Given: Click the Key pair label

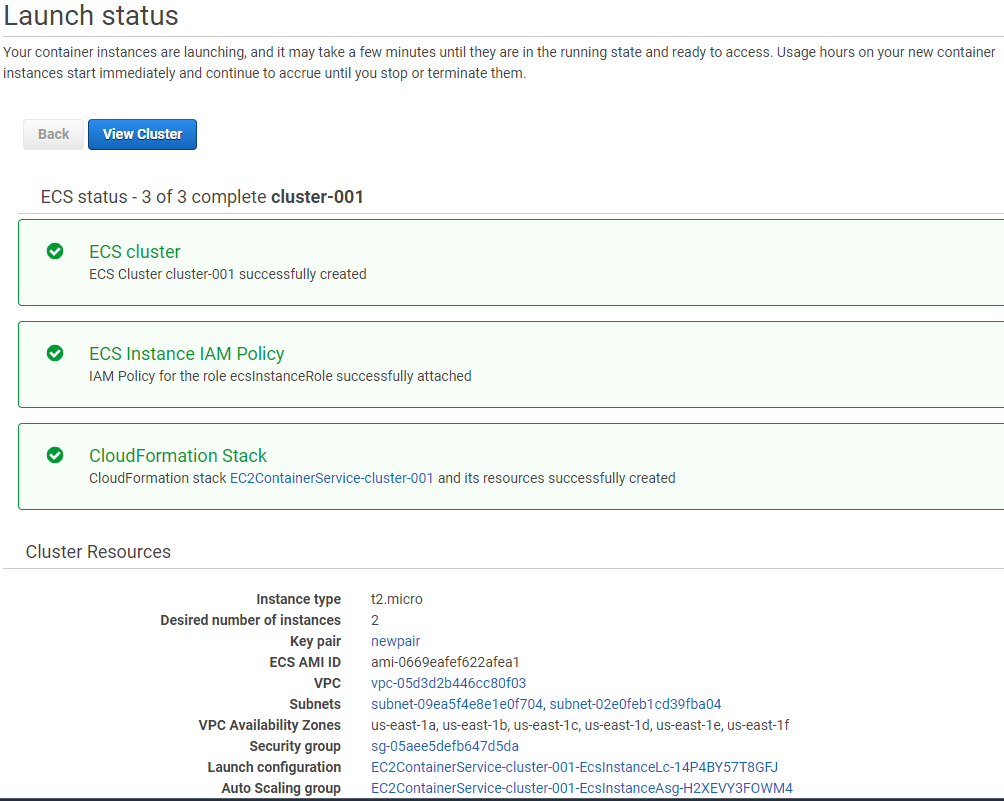Looking at the screenshot, I should pos(315,641).
